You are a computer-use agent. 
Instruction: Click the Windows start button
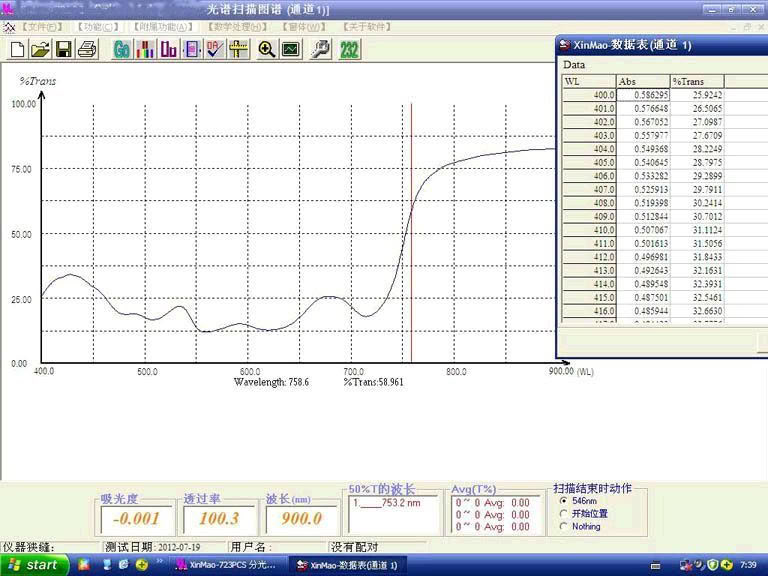click(33, 565)
